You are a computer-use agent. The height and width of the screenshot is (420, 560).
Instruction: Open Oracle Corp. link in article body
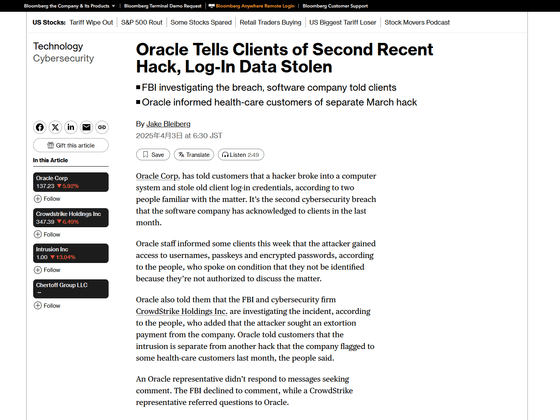pos(158,176)
